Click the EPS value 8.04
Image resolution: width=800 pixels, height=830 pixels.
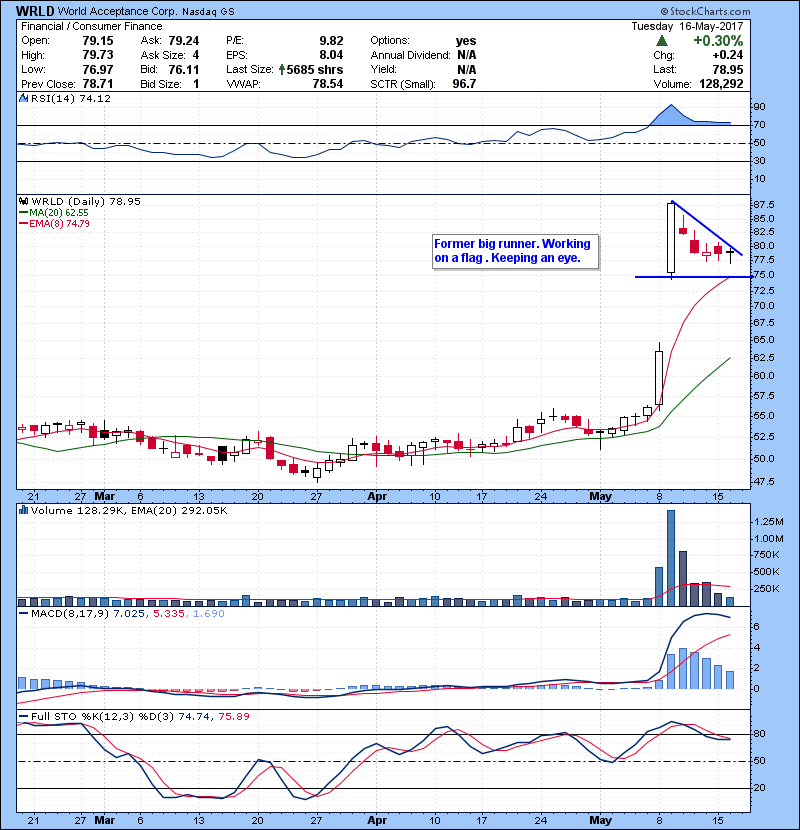(331, 55)
